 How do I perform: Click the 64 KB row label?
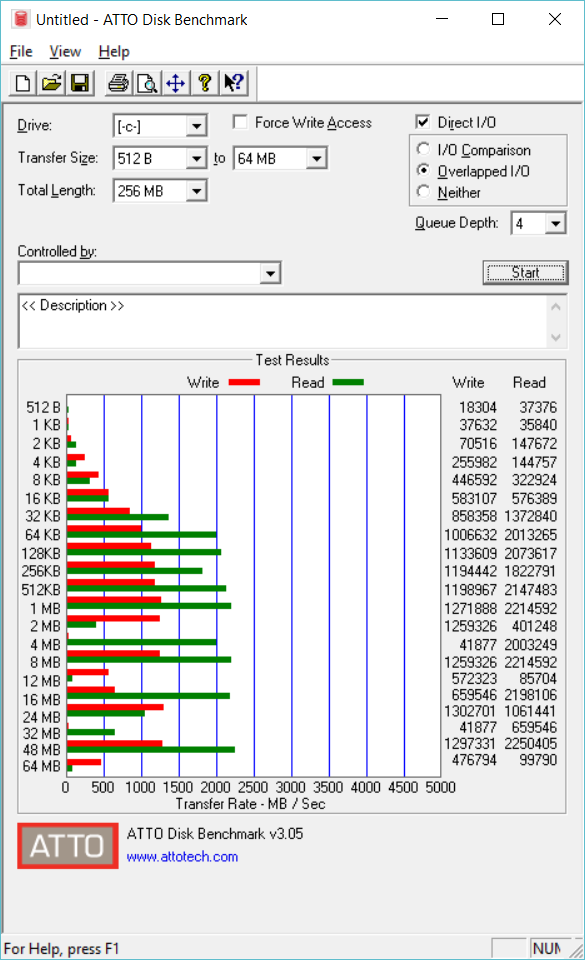click(x=43, y=534)
